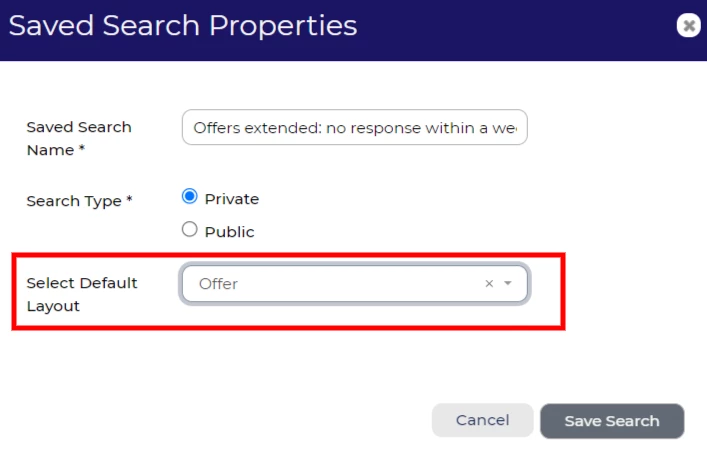The image size is (707, 452).
Task: Click the Saved Search Properties title text
Action: click(x=182, y=25)
